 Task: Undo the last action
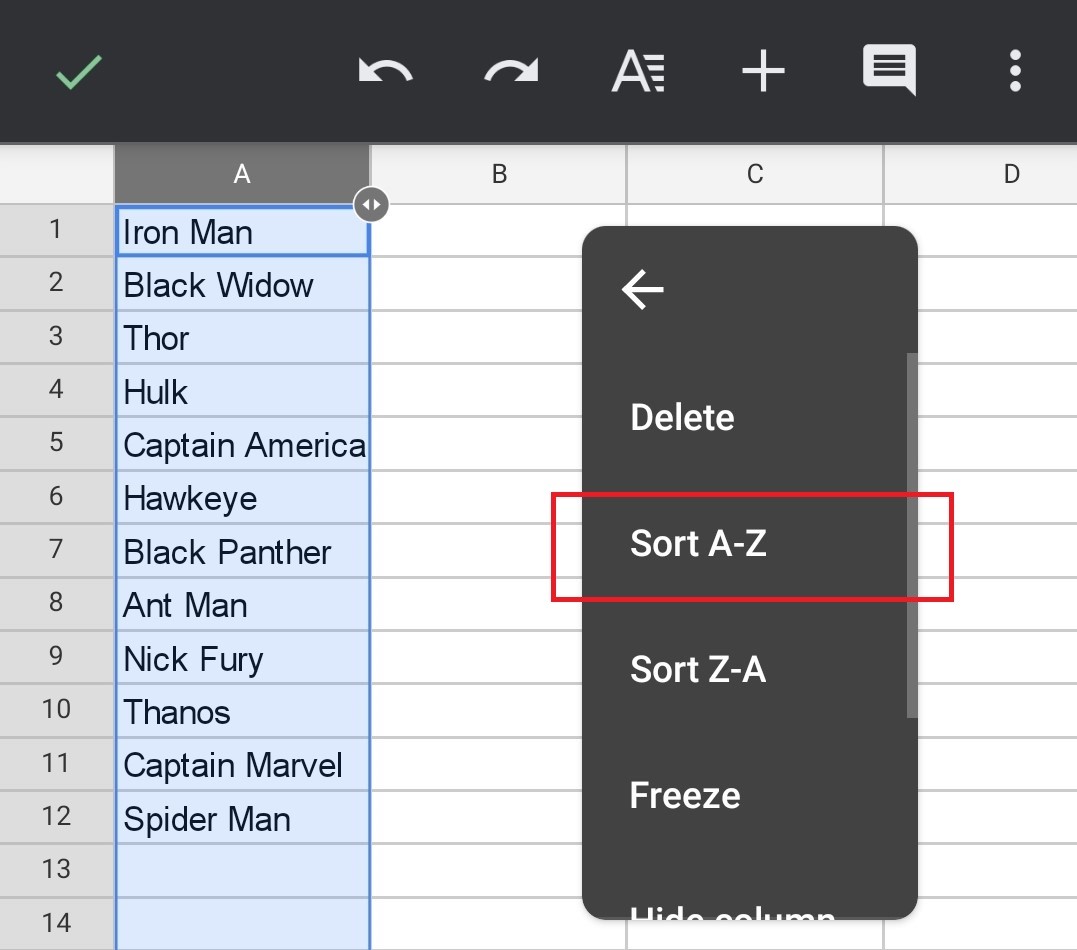[x=385, y=71]
